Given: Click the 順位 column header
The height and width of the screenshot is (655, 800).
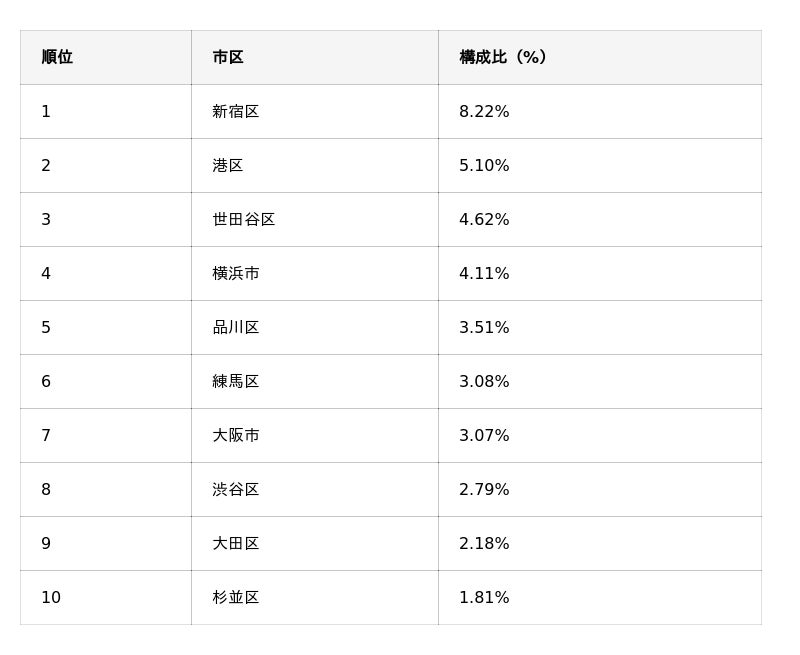Looking at the screenshot, I should pos(57,57).
